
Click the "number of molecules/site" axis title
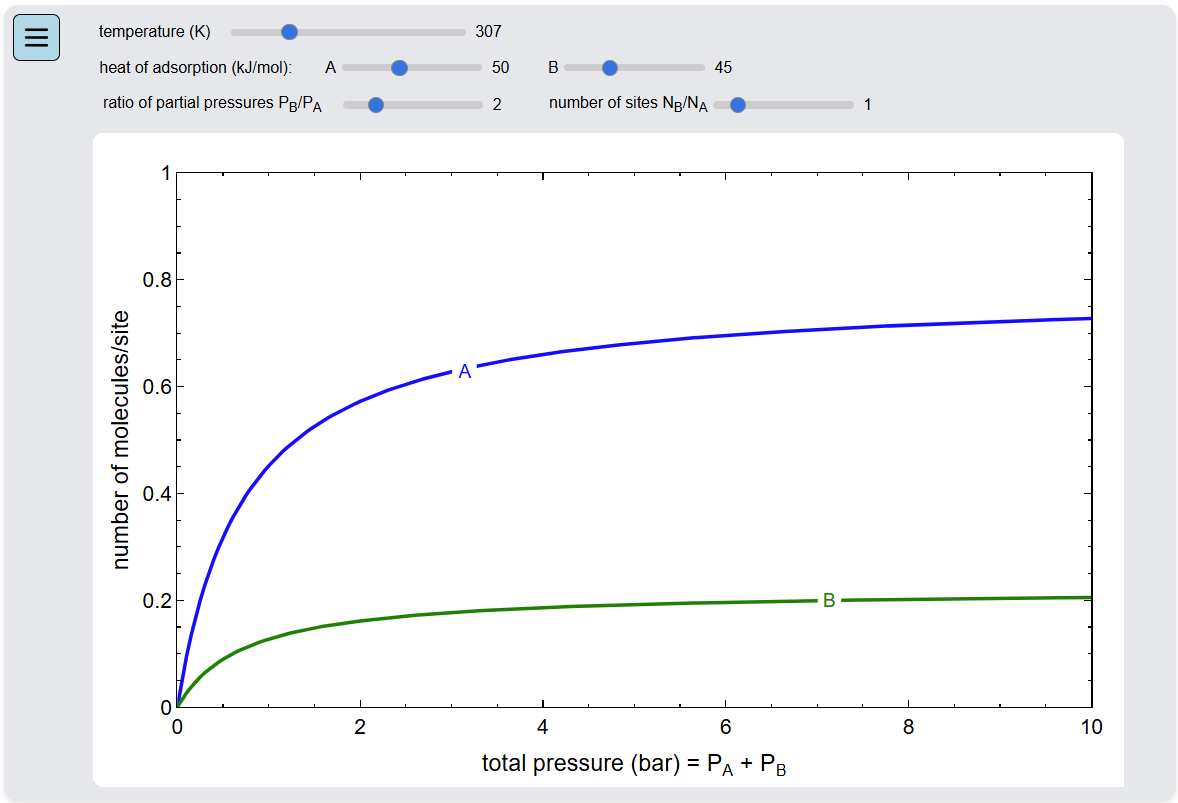[121, 440]
